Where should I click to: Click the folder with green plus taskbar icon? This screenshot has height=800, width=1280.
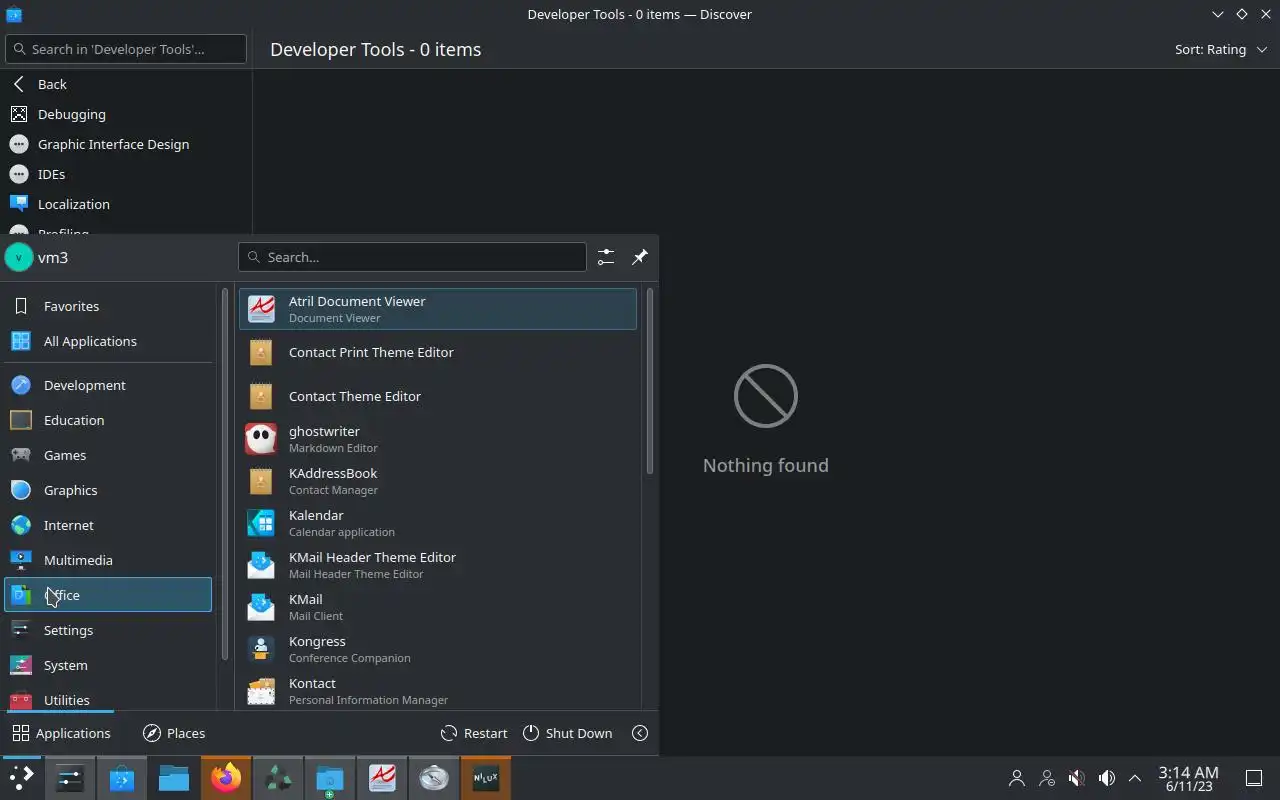click(x=330, y=777)
